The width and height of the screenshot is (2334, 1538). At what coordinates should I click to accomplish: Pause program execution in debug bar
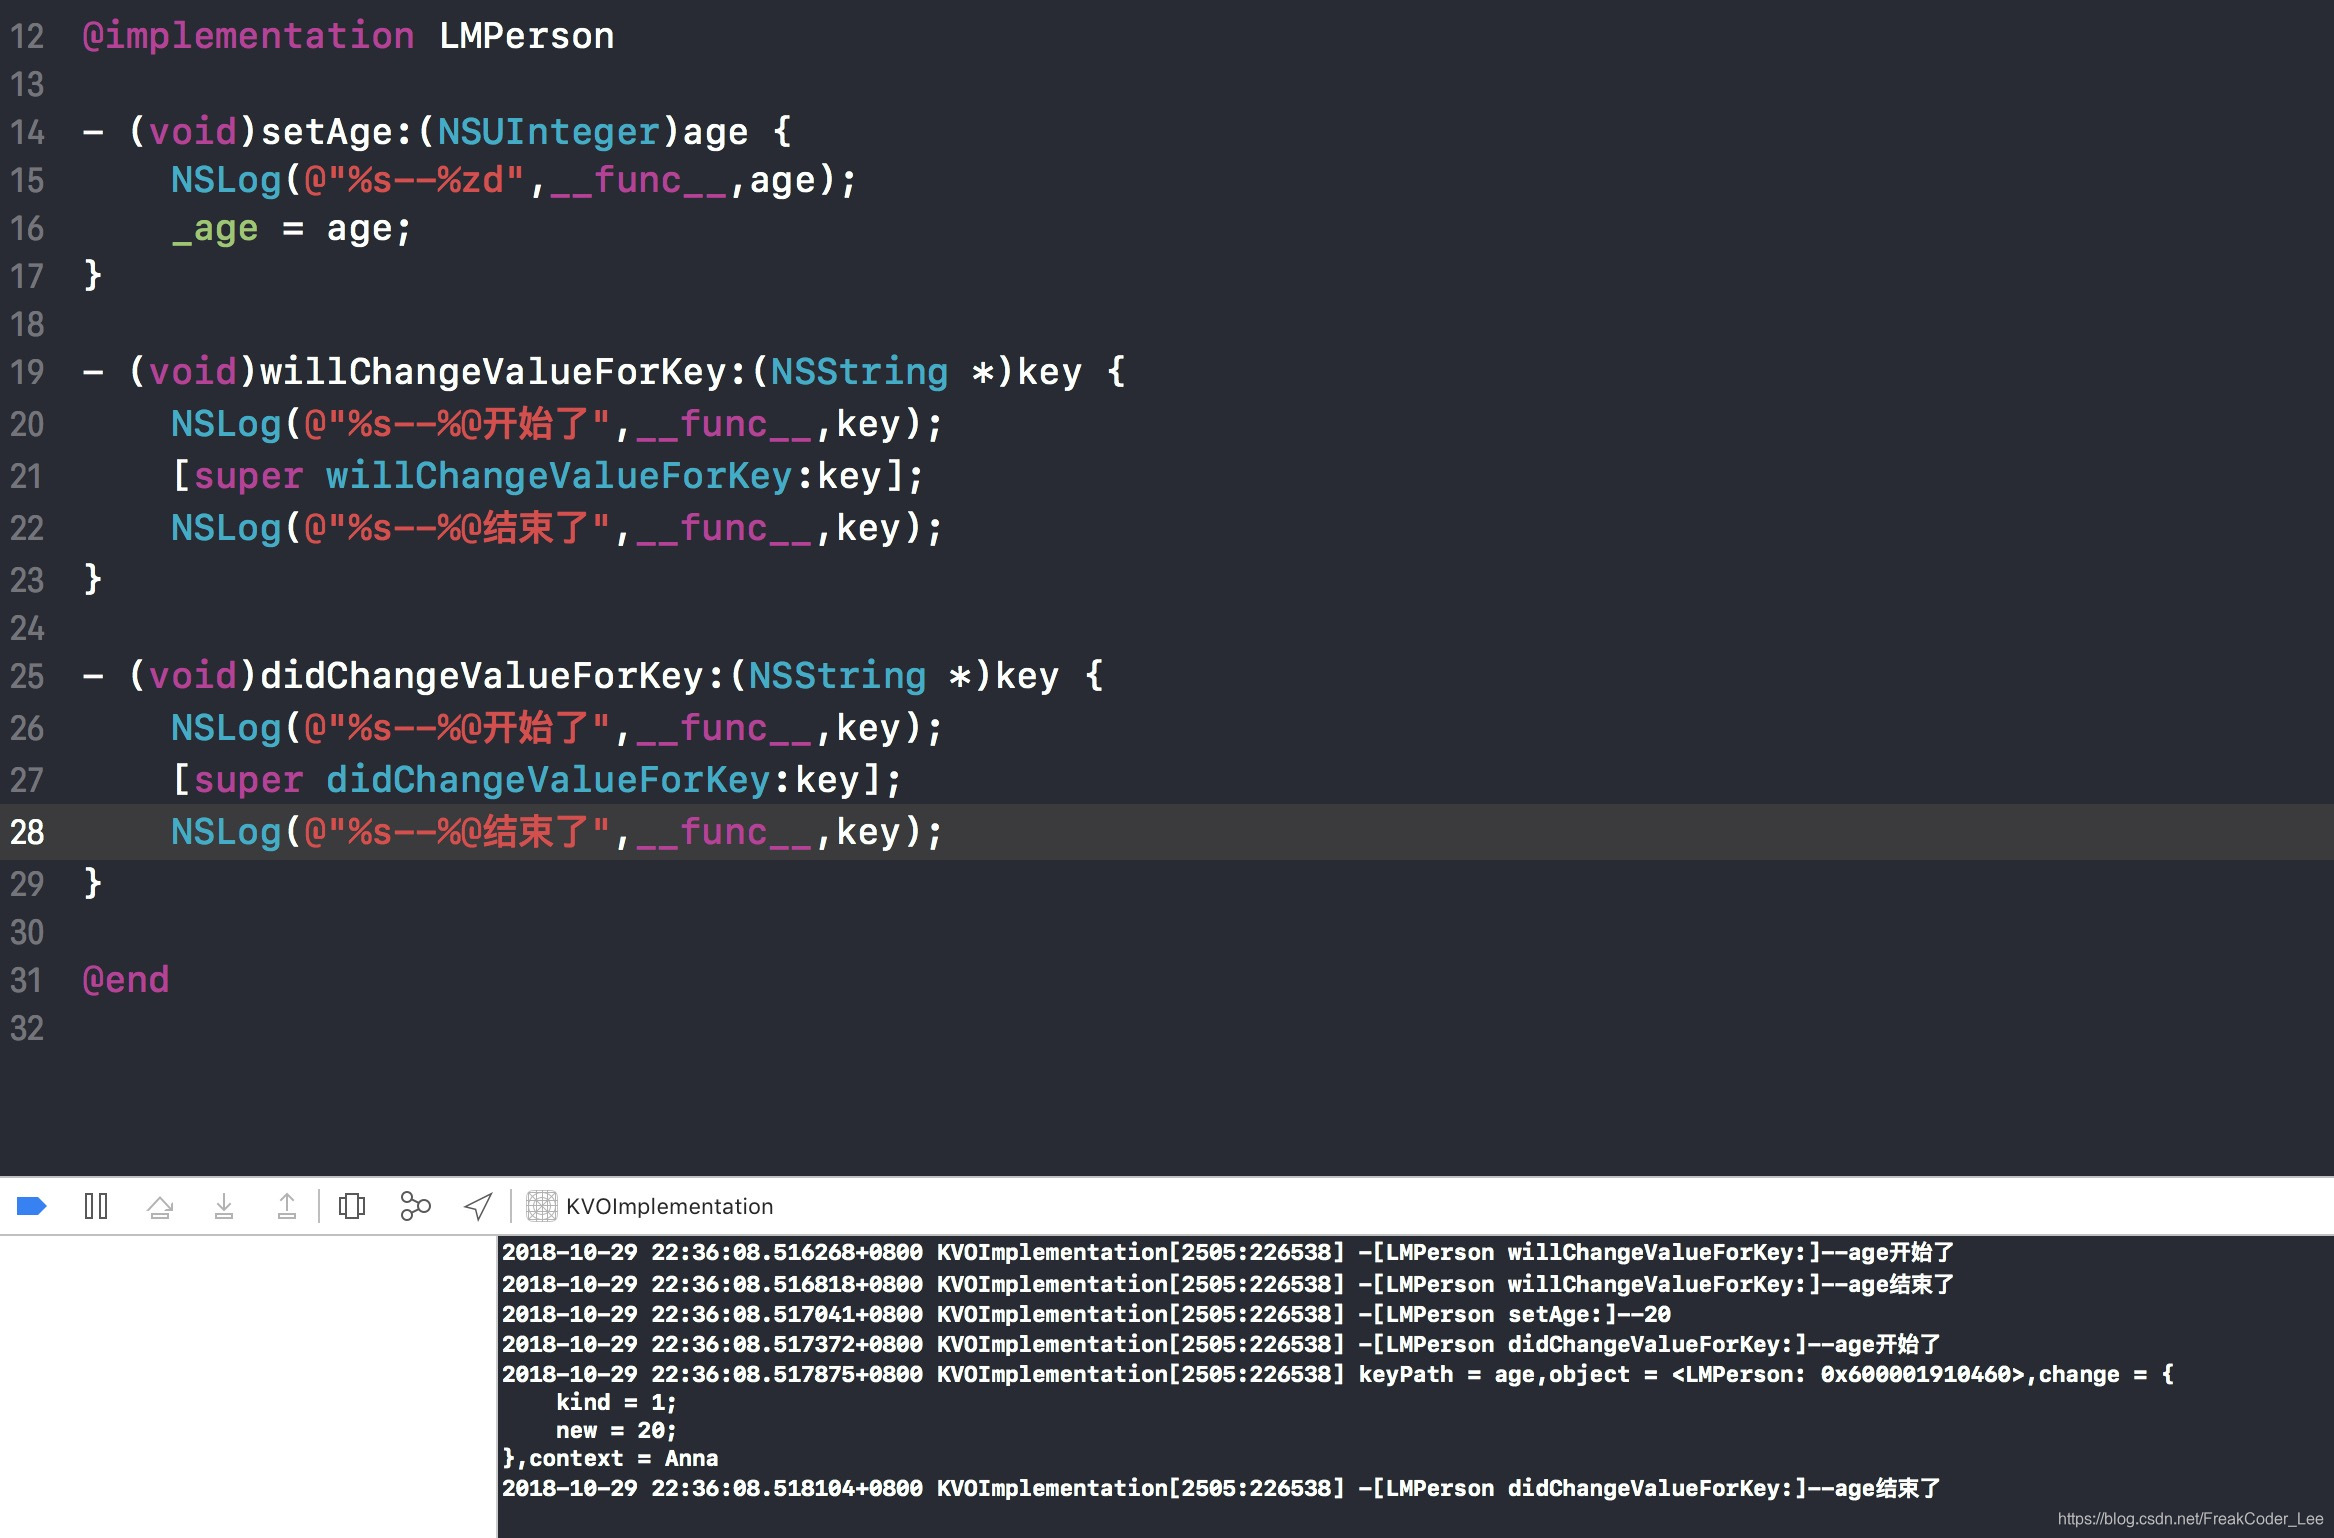[x=96, y=1206]
